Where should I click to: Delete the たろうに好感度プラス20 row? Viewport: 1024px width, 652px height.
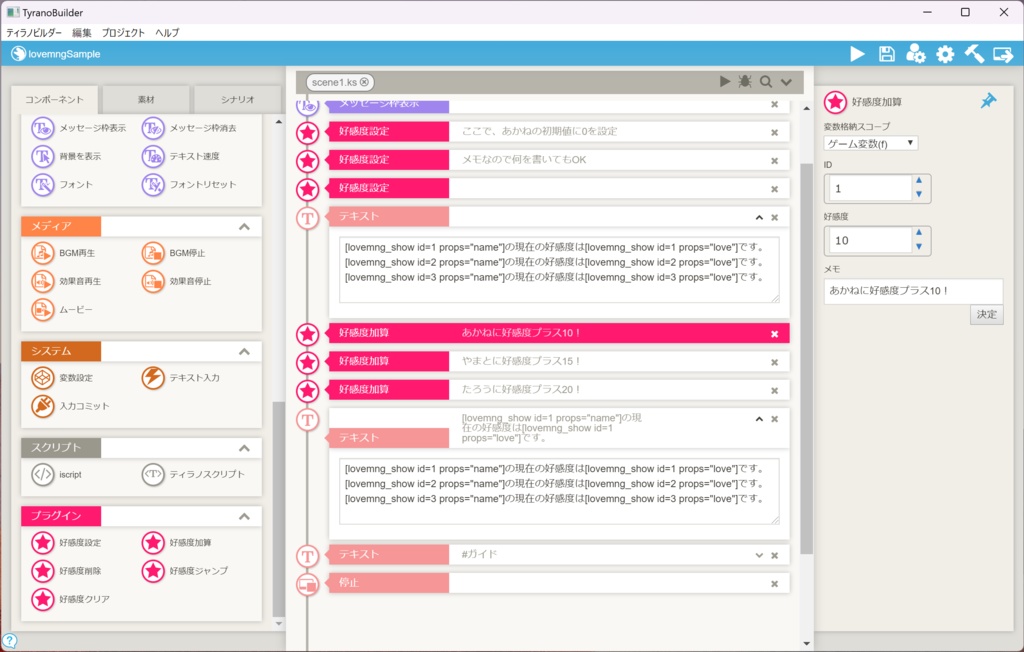click(775, 391)
